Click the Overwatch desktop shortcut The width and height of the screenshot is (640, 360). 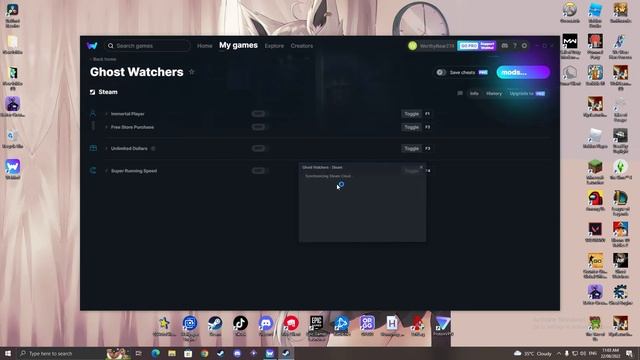click(x=570, y=13)
